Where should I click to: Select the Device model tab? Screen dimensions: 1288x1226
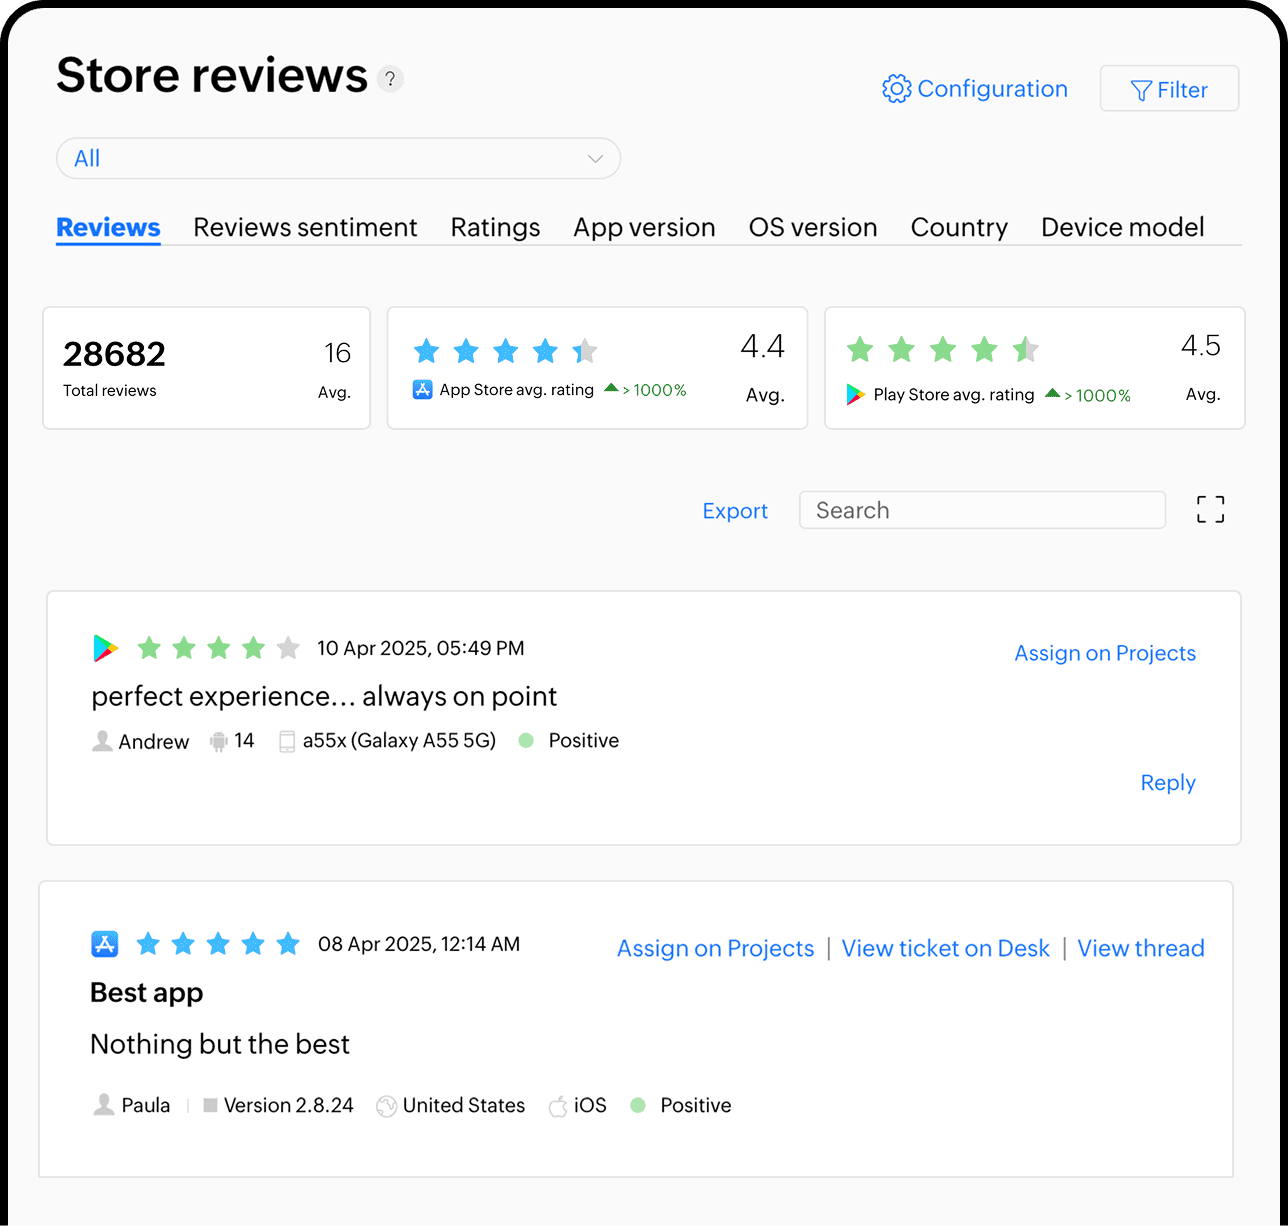pyautogui.click(x=1122, y=227)
